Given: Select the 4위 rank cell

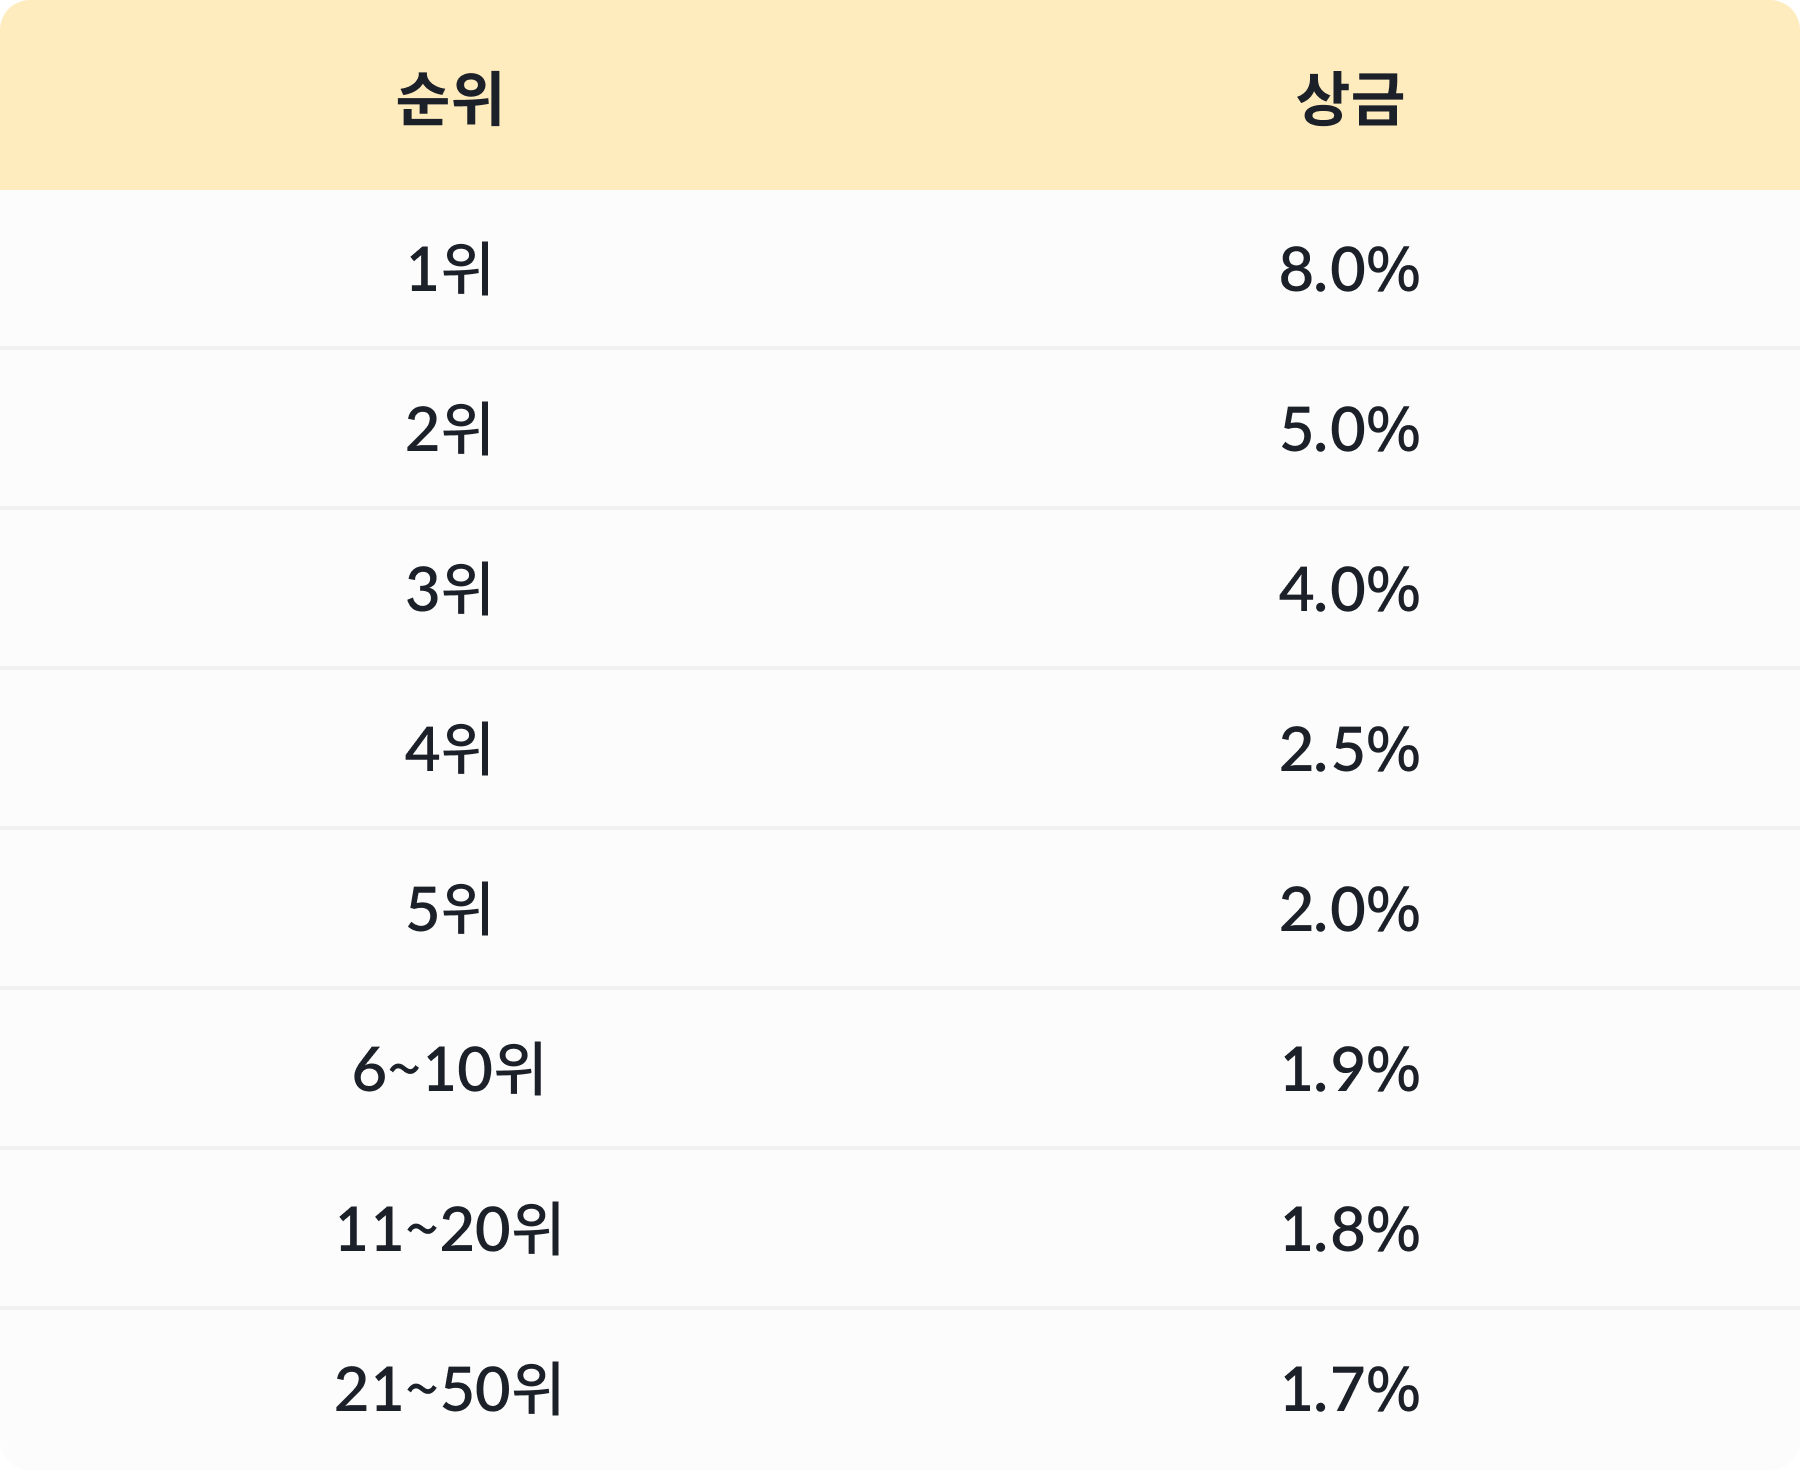Looking at the screenshot, I should click(450, 750).
